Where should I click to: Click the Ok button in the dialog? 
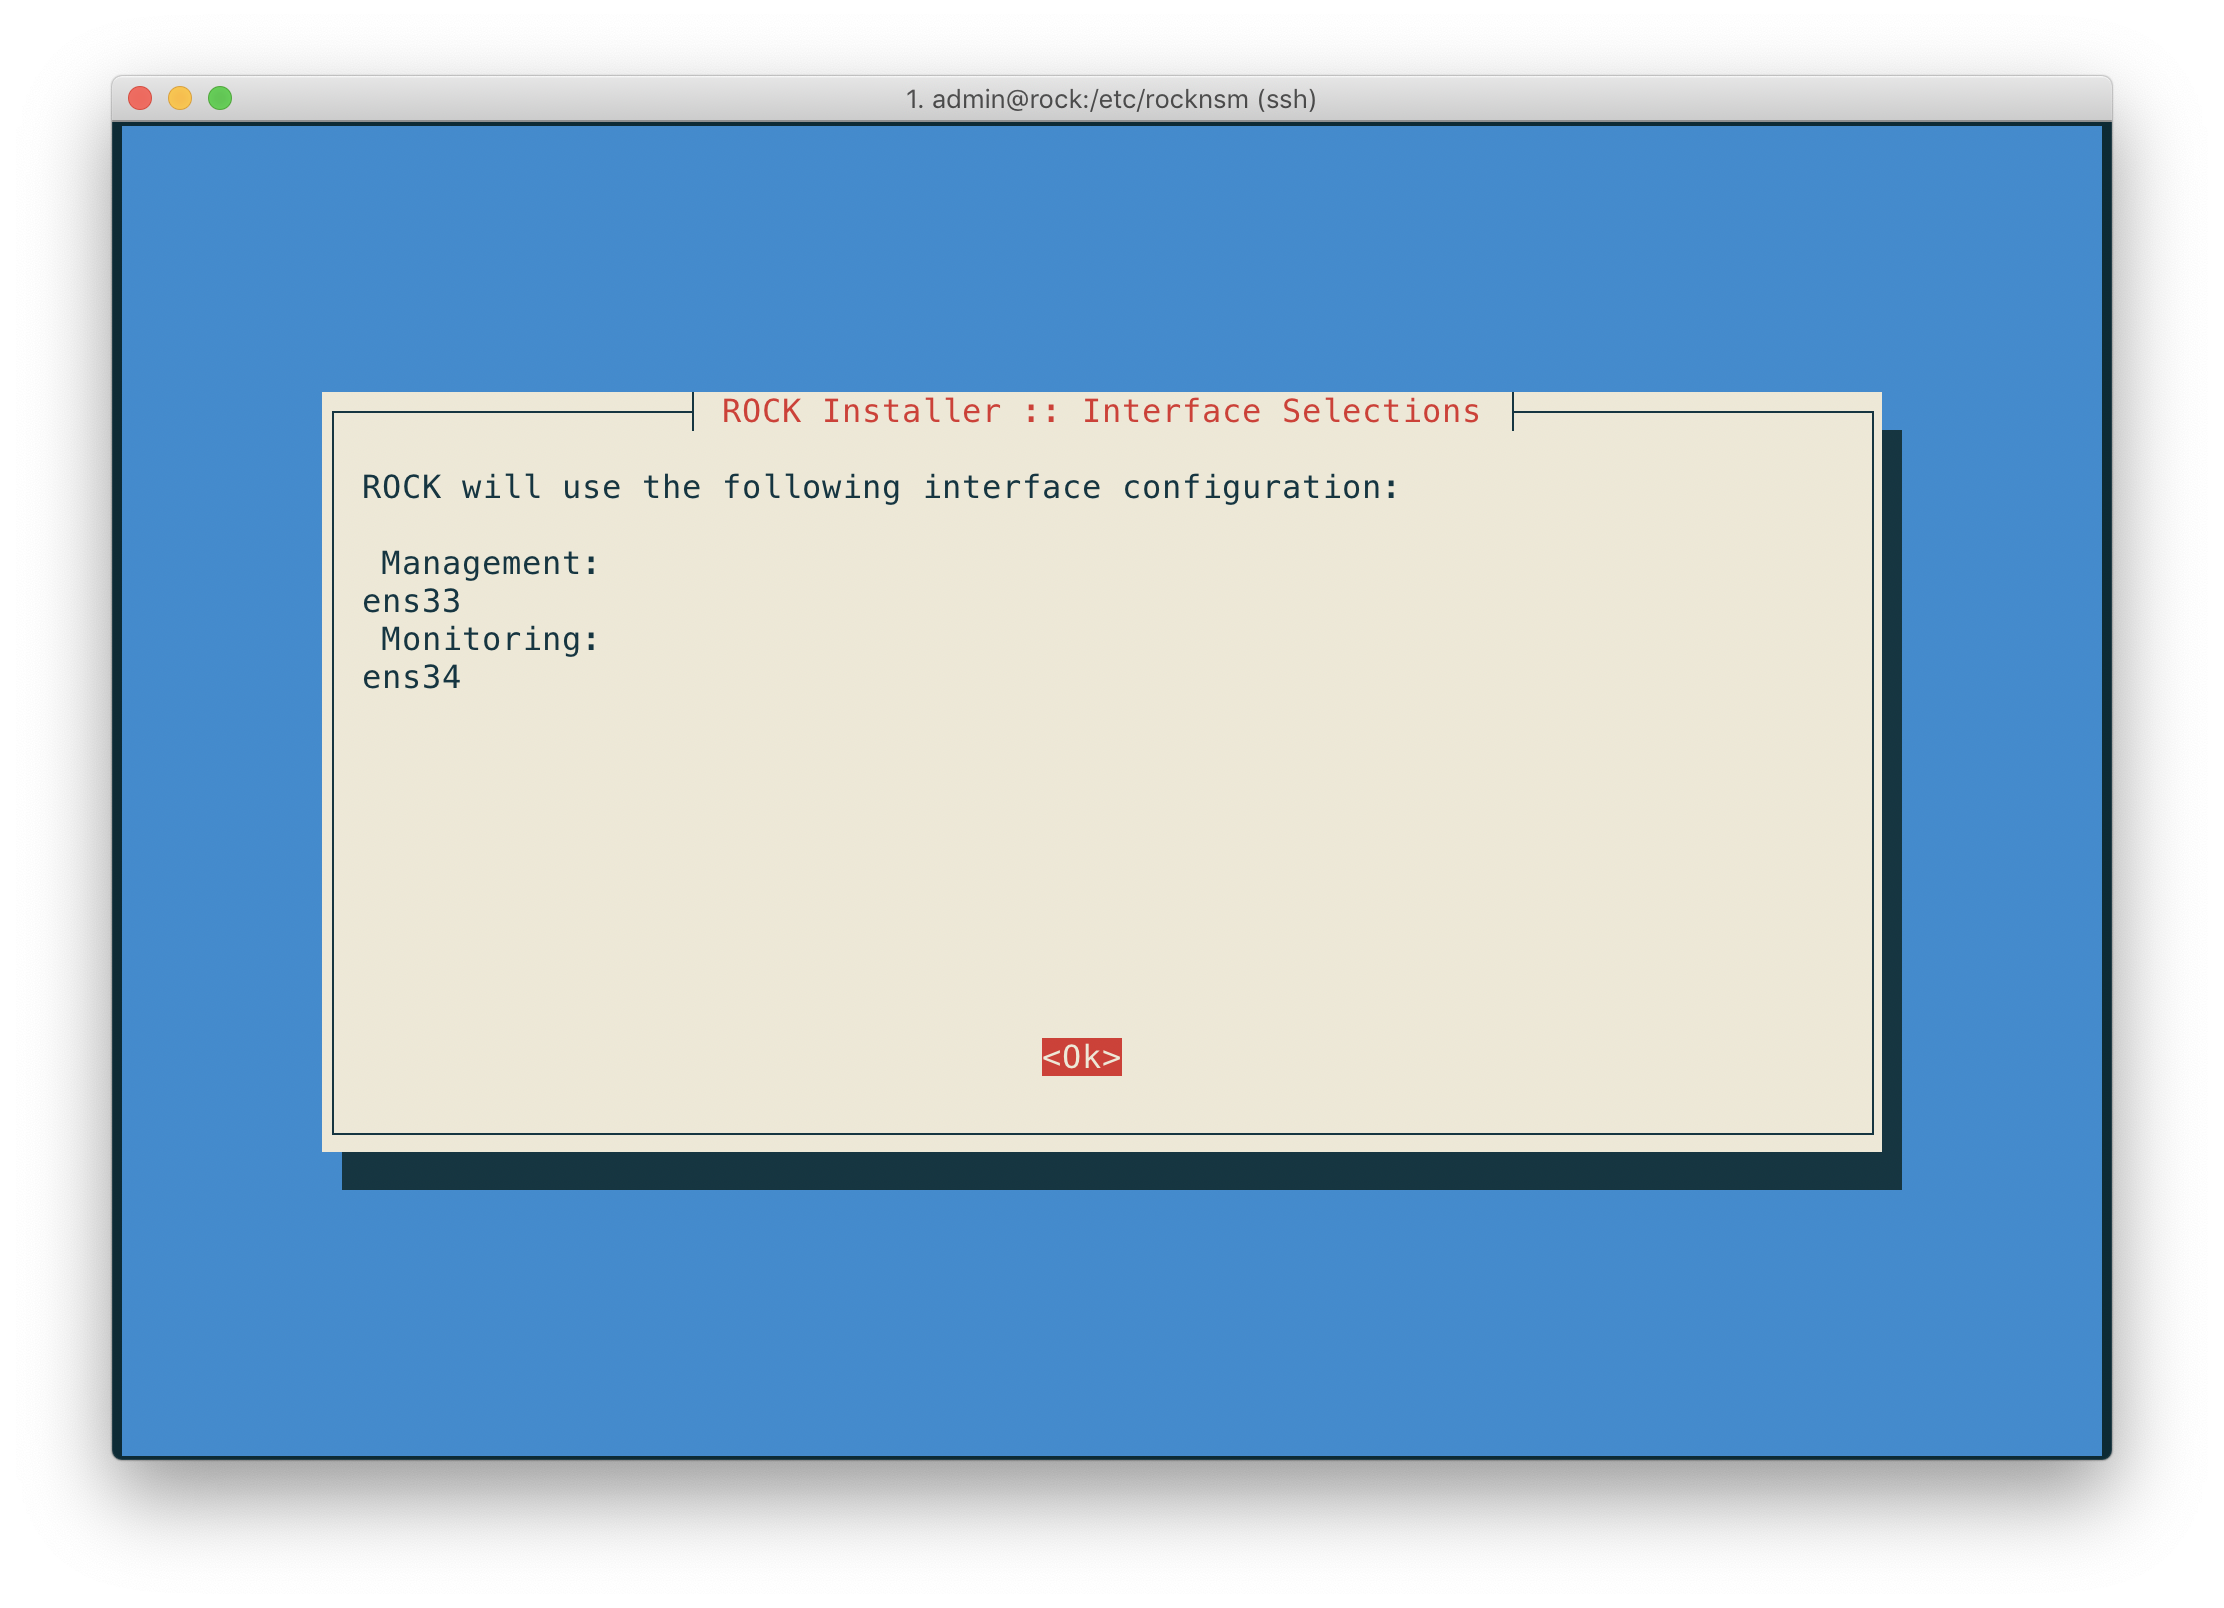coord(1081,1057)
